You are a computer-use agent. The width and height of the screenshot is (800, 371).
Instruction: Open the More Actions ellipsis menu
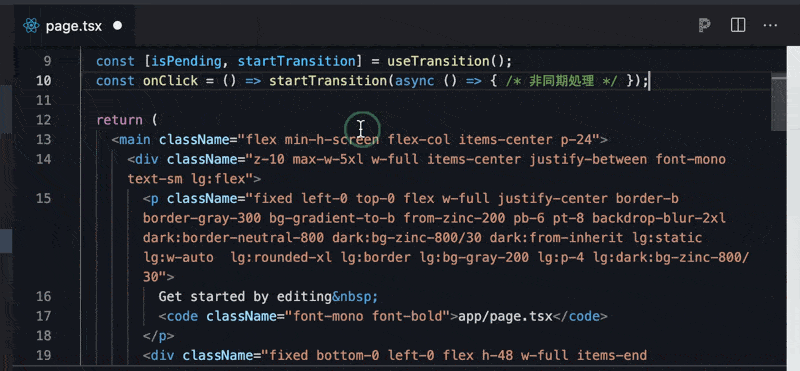770,25
